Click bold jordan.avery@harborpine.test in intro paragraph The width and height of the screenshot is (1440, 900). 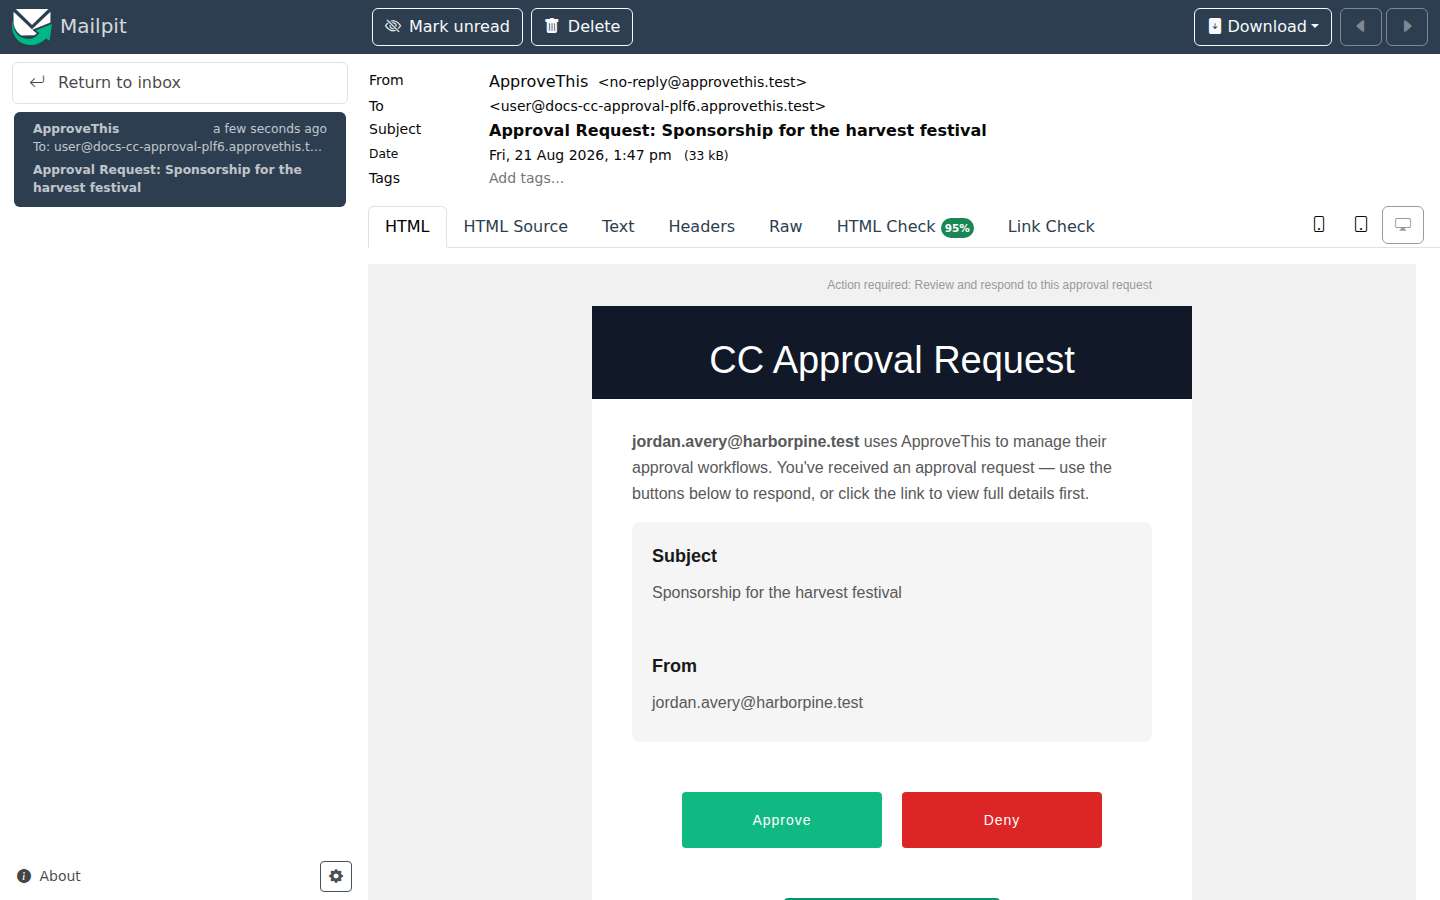pyautogui.click(x=746, y=441)
